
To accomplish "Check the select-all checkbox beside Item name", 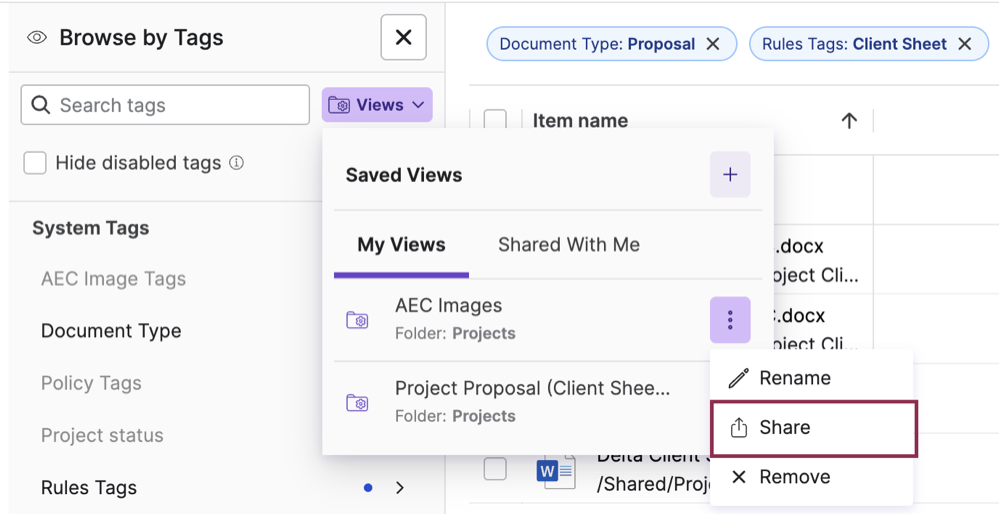I will [x=495, y=121].
